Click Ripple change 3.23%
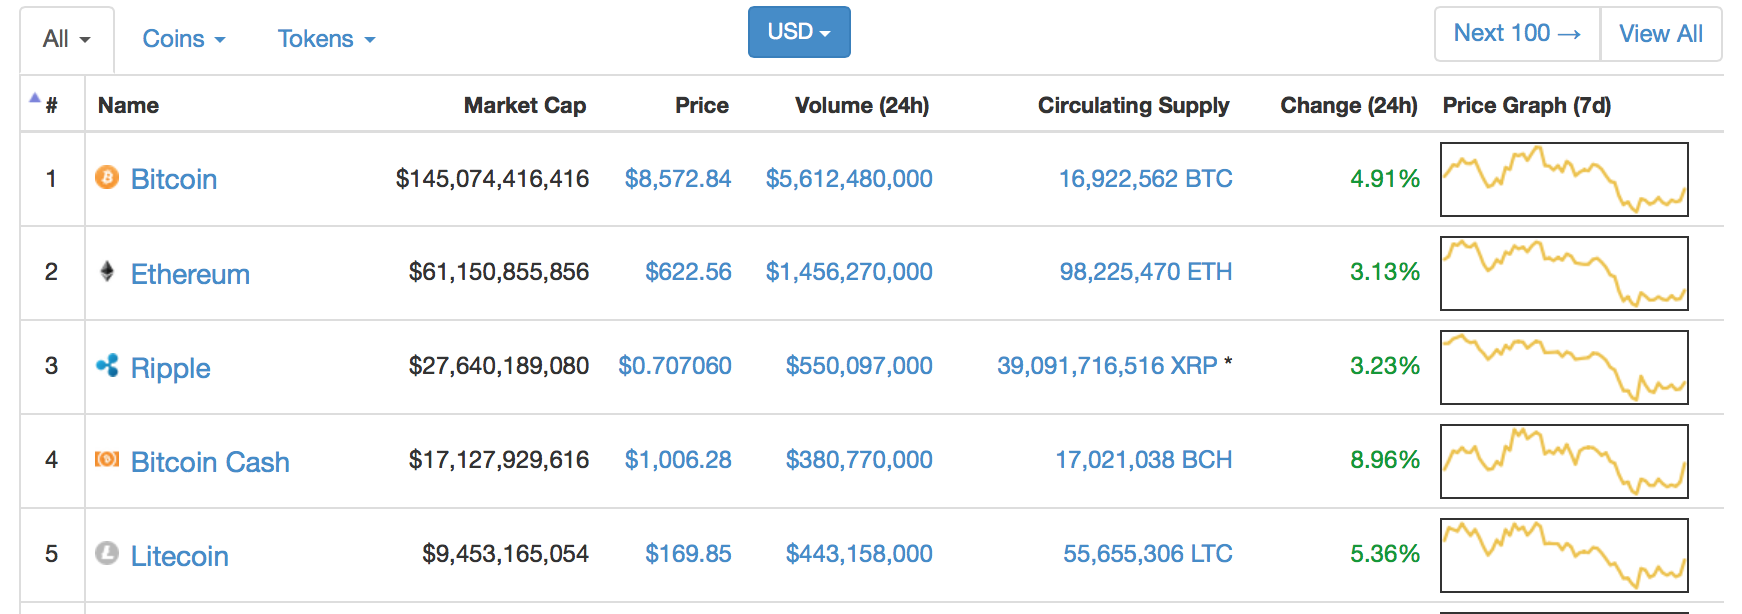The width and height of the screenshot is (1742, 614). 1385,366
